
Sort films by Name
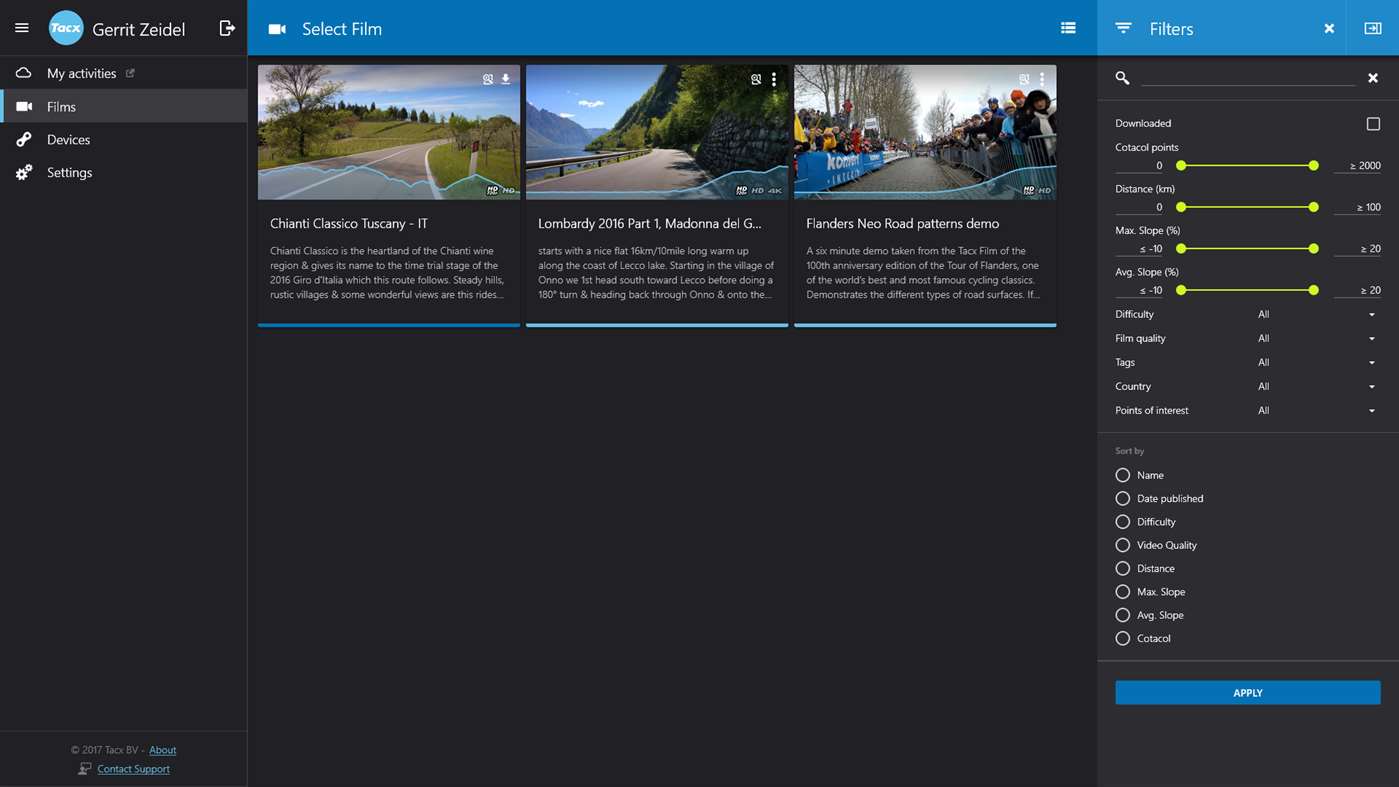1123,475
